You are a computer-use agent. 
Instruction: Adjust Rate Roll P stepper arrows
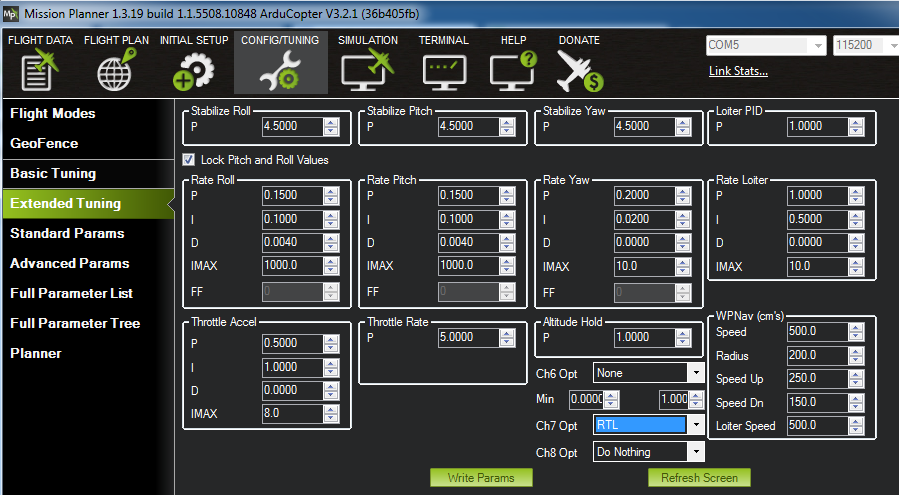coord(331,196)
